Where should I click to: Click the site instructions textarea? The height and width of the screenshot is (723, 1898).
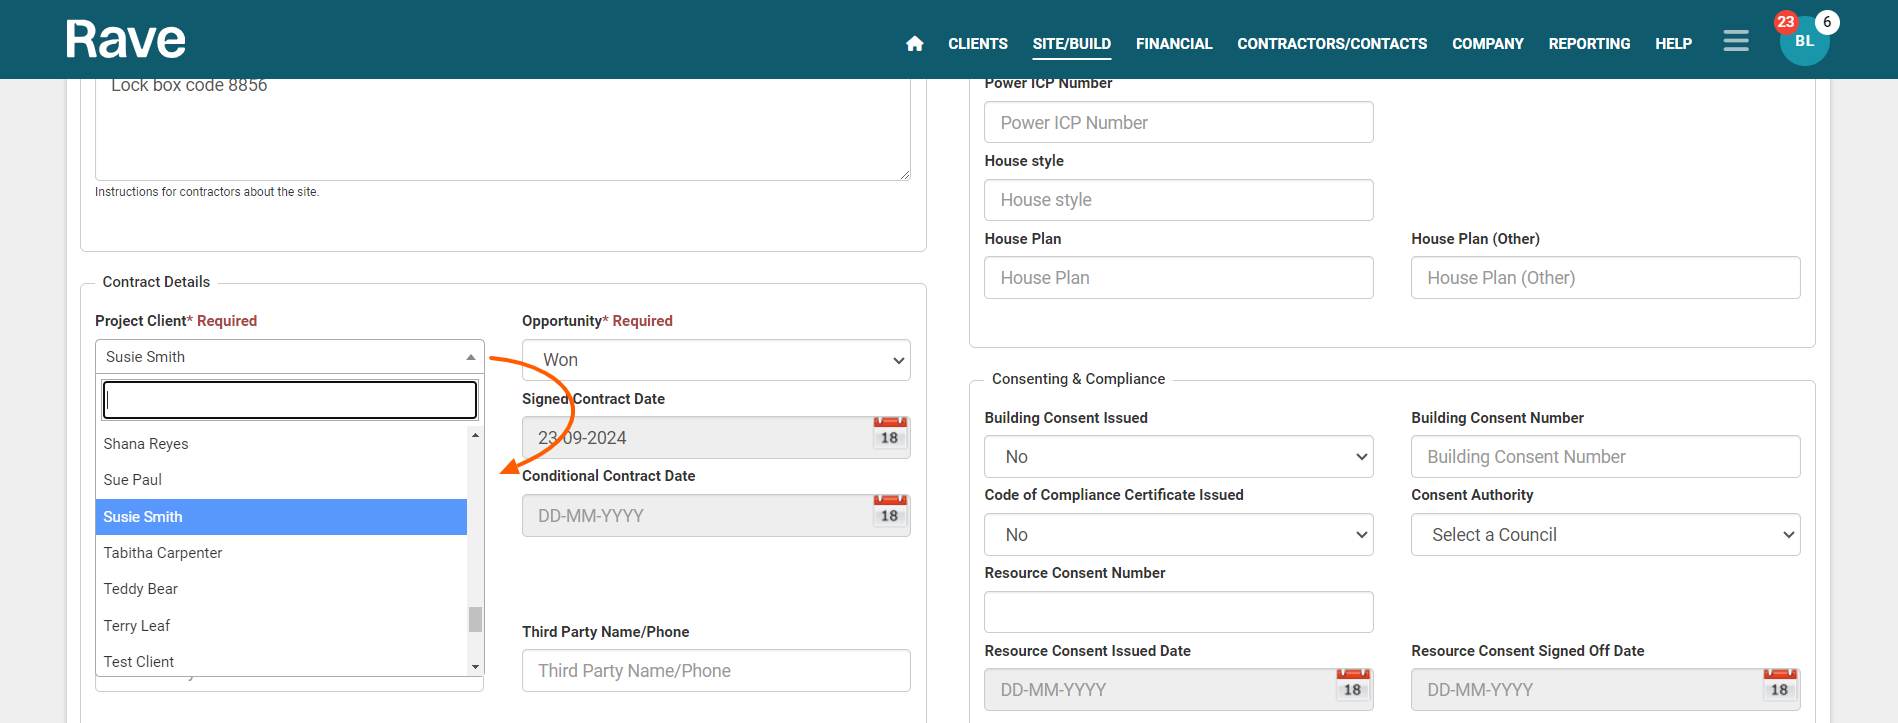click(x=503, y=129)
